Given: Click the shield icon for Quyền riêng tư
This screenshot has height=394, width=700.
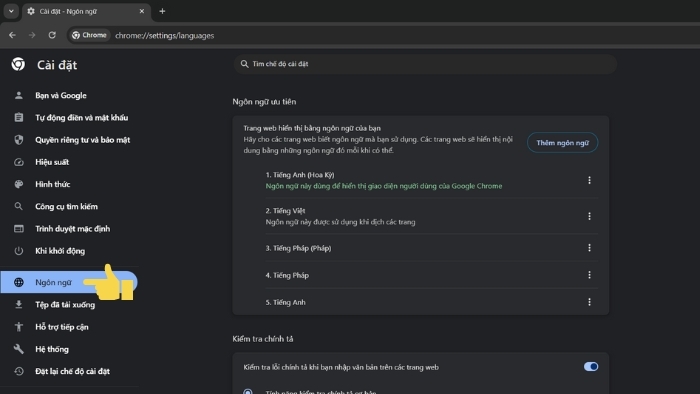Looking at the screenshot, I should point(18,140).
